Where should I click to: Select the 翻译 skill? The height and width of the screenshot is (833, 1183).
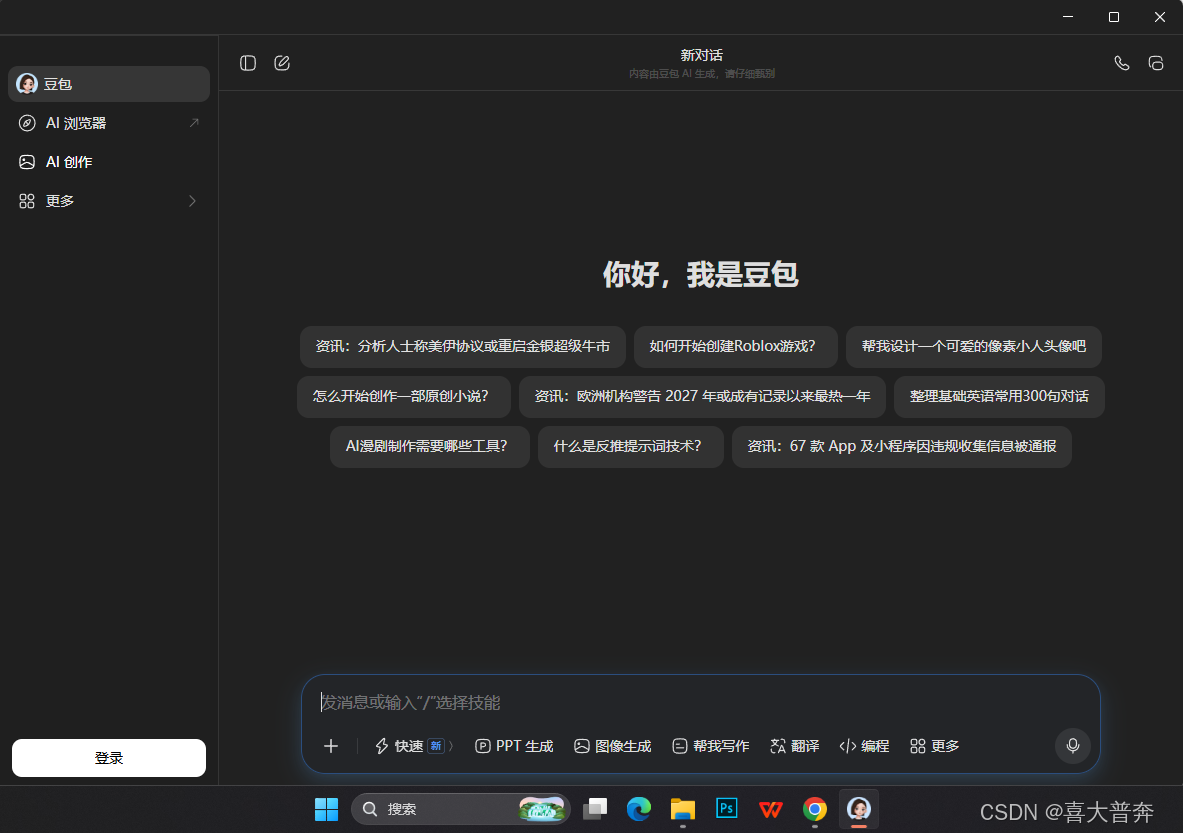pos(794,746)
